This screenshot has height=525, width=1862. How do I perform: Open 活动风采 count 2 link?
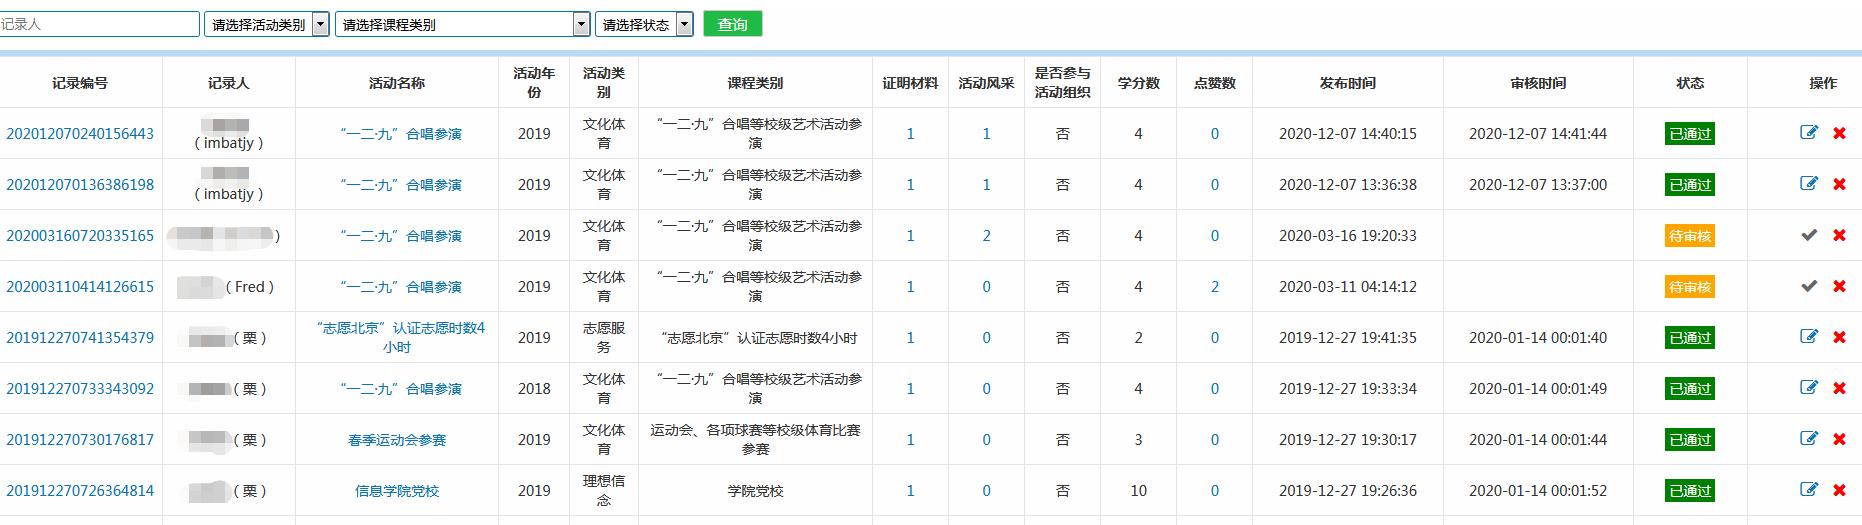click(x=986, y=236)
